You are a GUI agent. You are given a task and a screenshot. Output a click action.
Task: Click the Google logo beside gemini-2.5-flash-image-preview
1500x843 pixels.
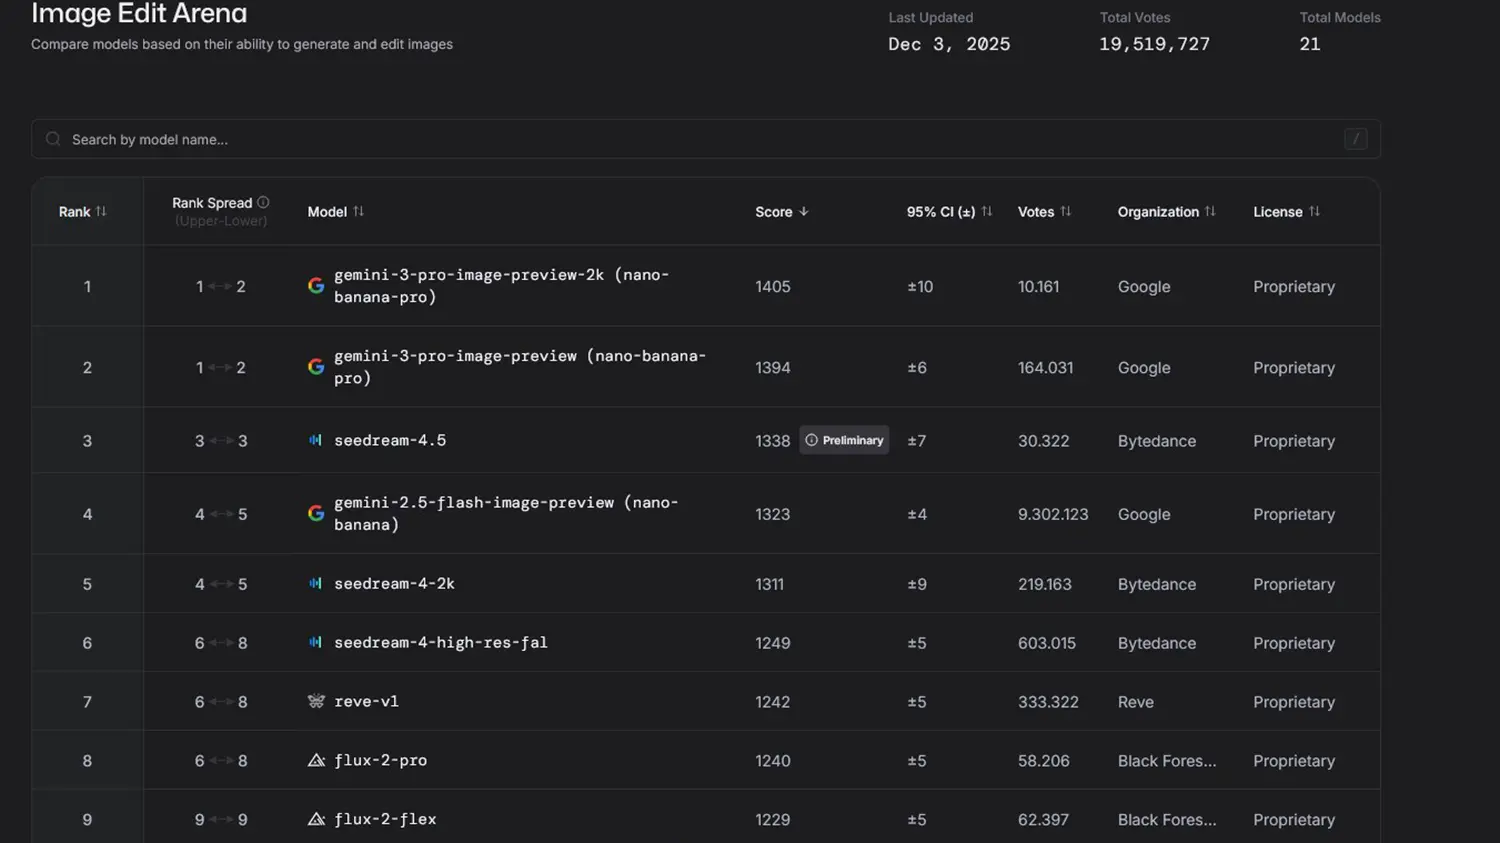316,514
